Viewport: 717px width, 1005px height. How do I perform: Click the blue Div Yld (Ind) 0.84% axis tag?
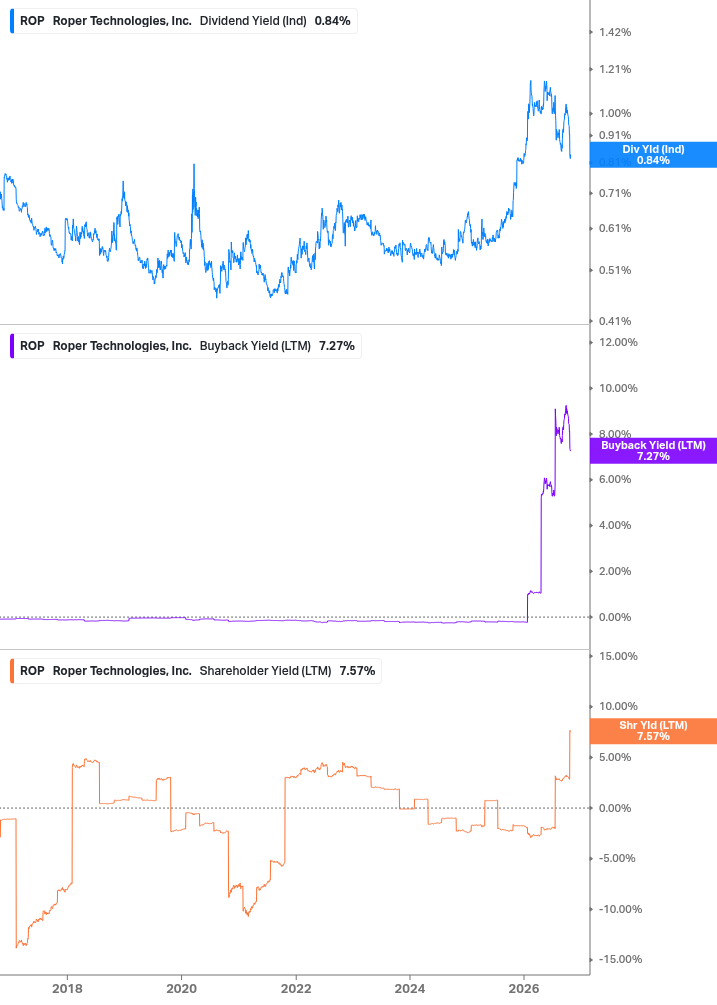pos(653,154)
